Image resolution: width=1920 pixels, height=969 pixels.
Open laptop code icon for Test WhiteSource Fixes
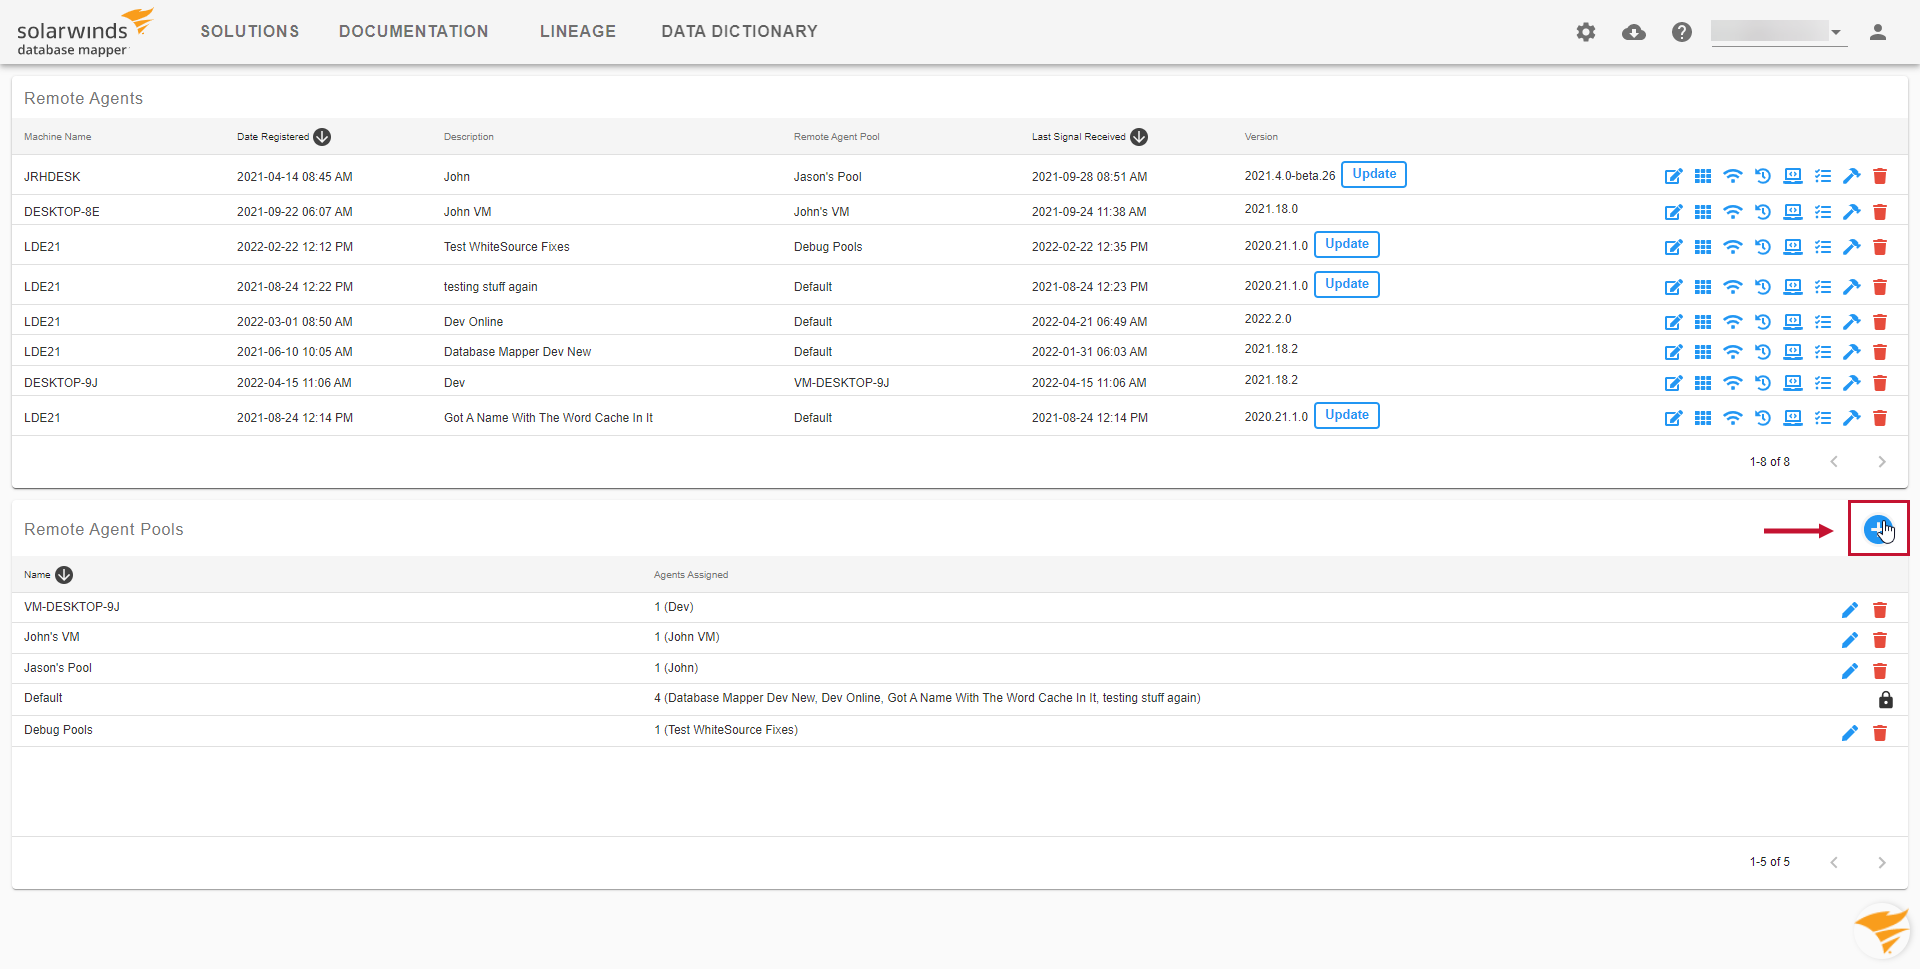(1793, 247)
